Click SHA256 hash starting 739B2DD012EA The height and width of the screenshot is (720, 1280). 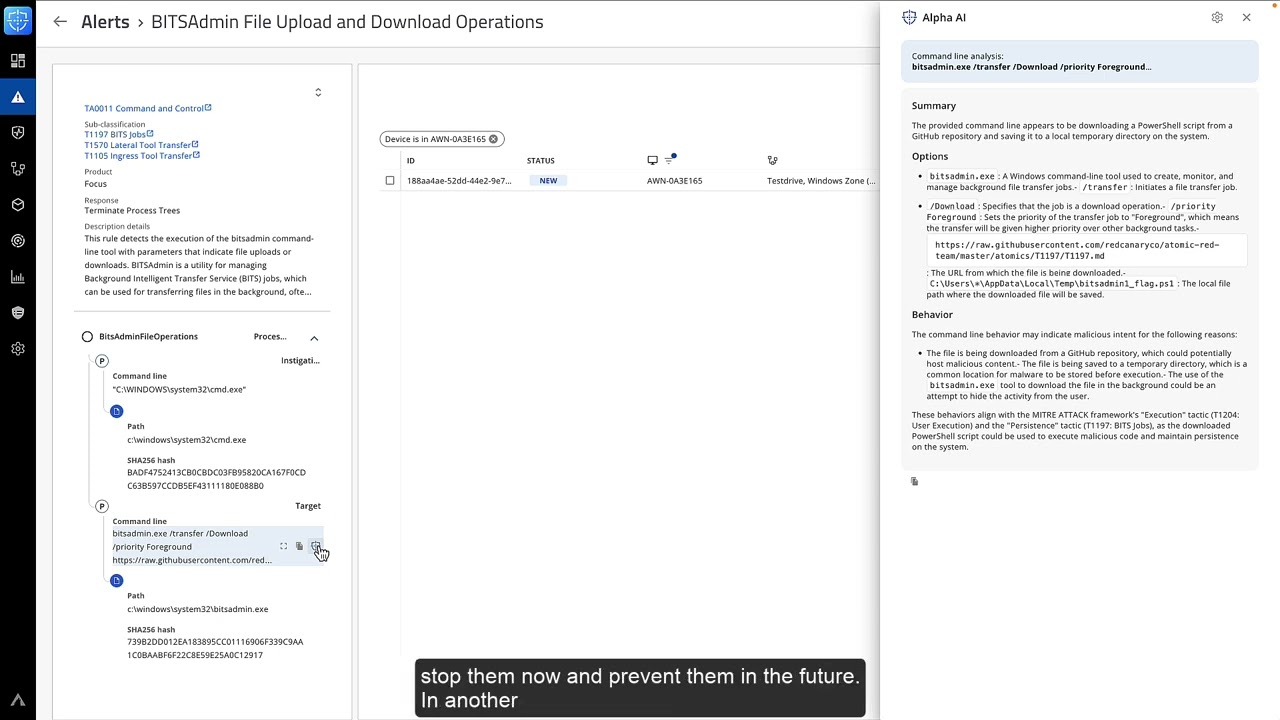click(215, 648)
